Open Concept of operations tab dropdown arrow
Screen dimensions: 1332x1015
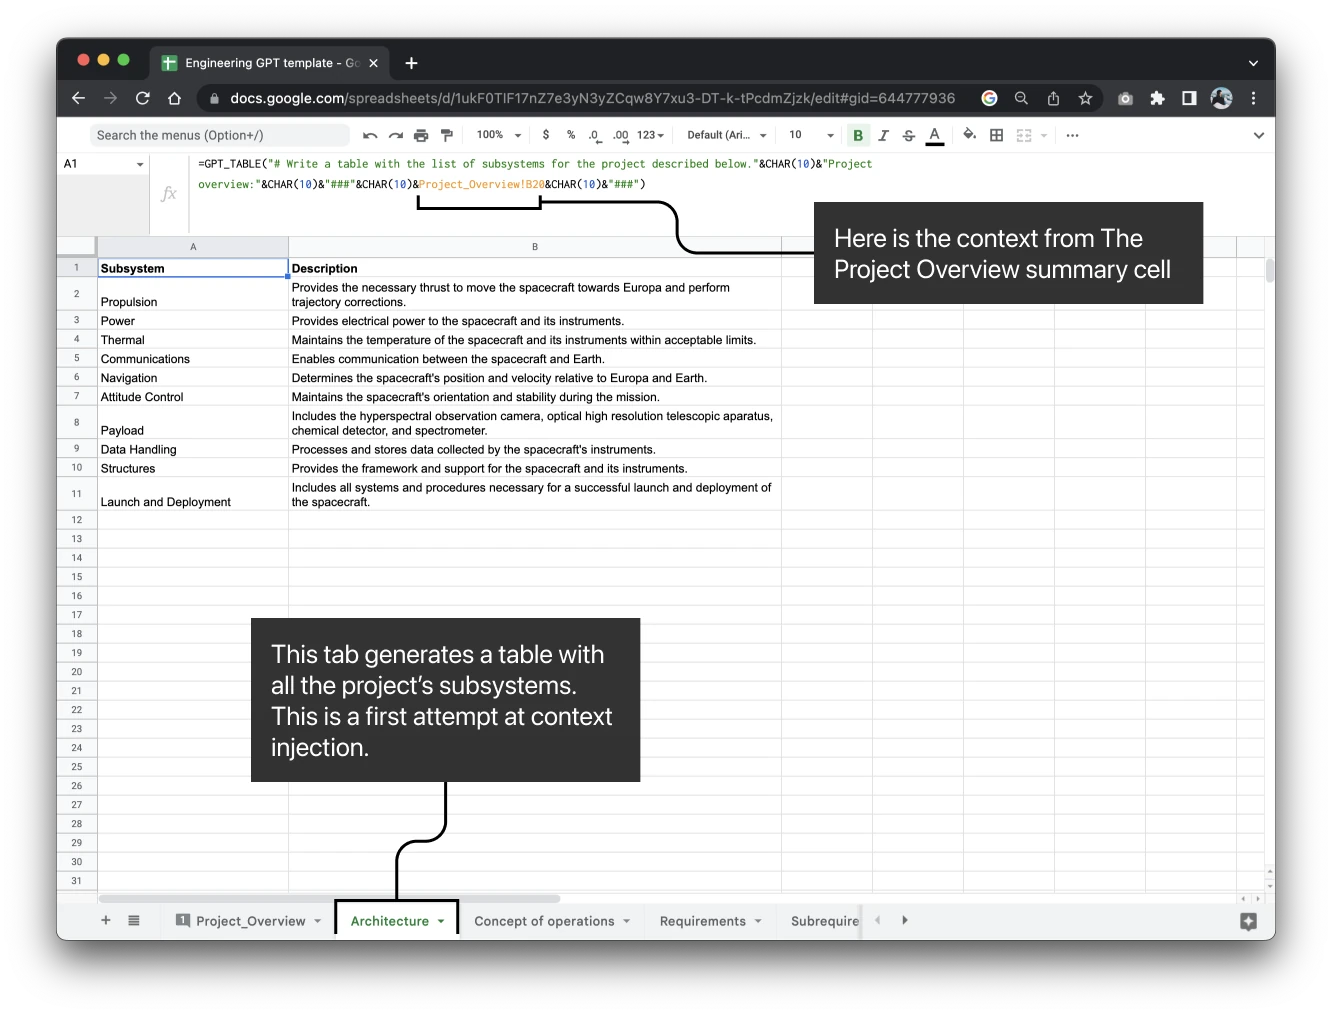pyautogui.click(x=627, y=921)
